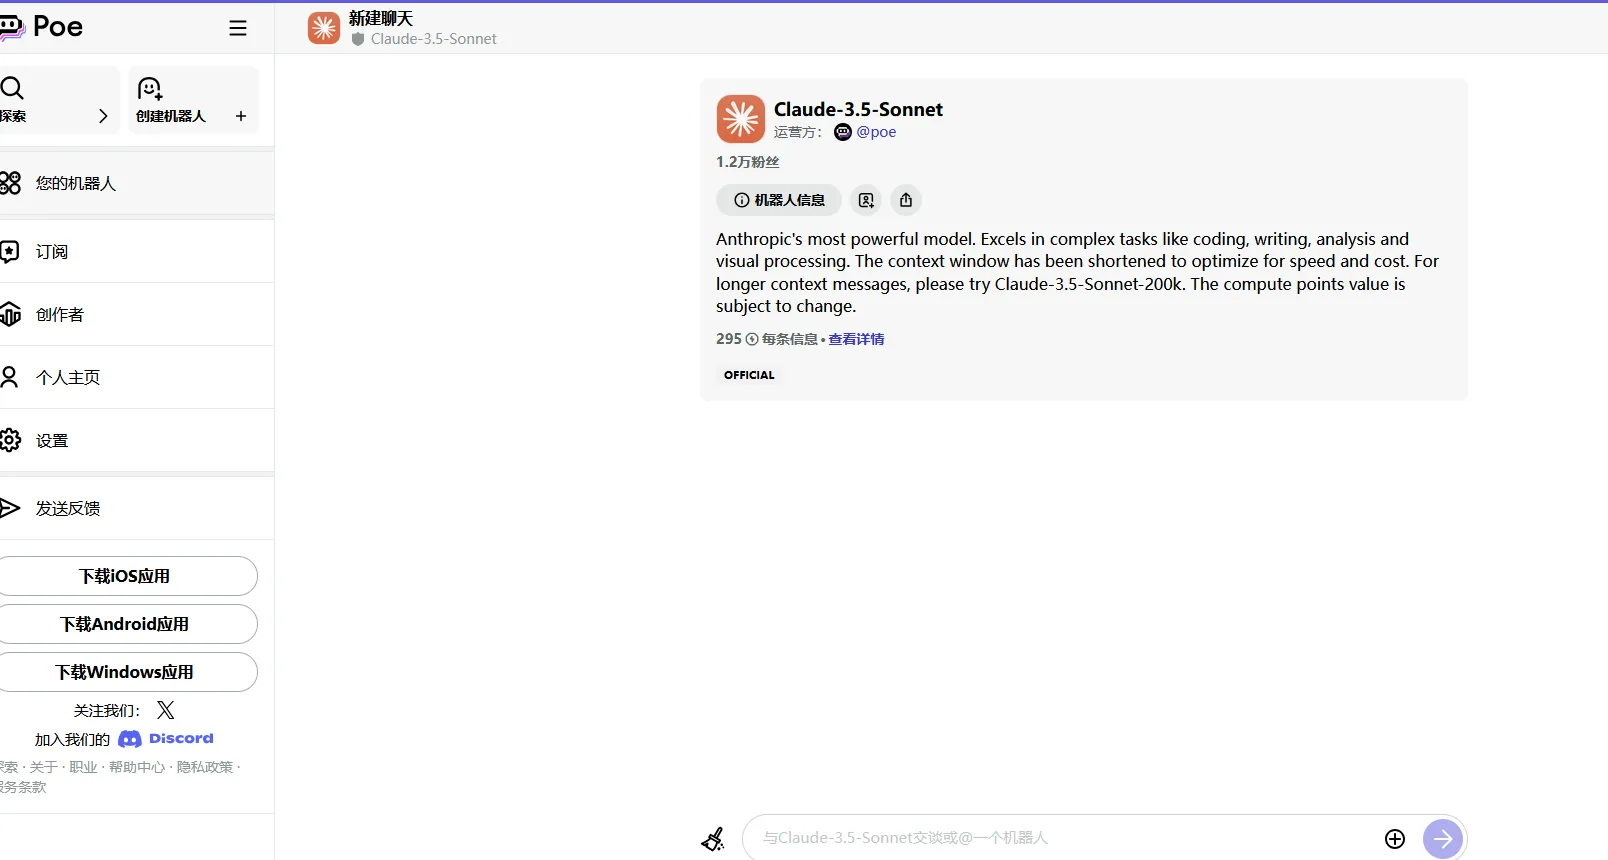Click the chat message input field

[1060, 838]
